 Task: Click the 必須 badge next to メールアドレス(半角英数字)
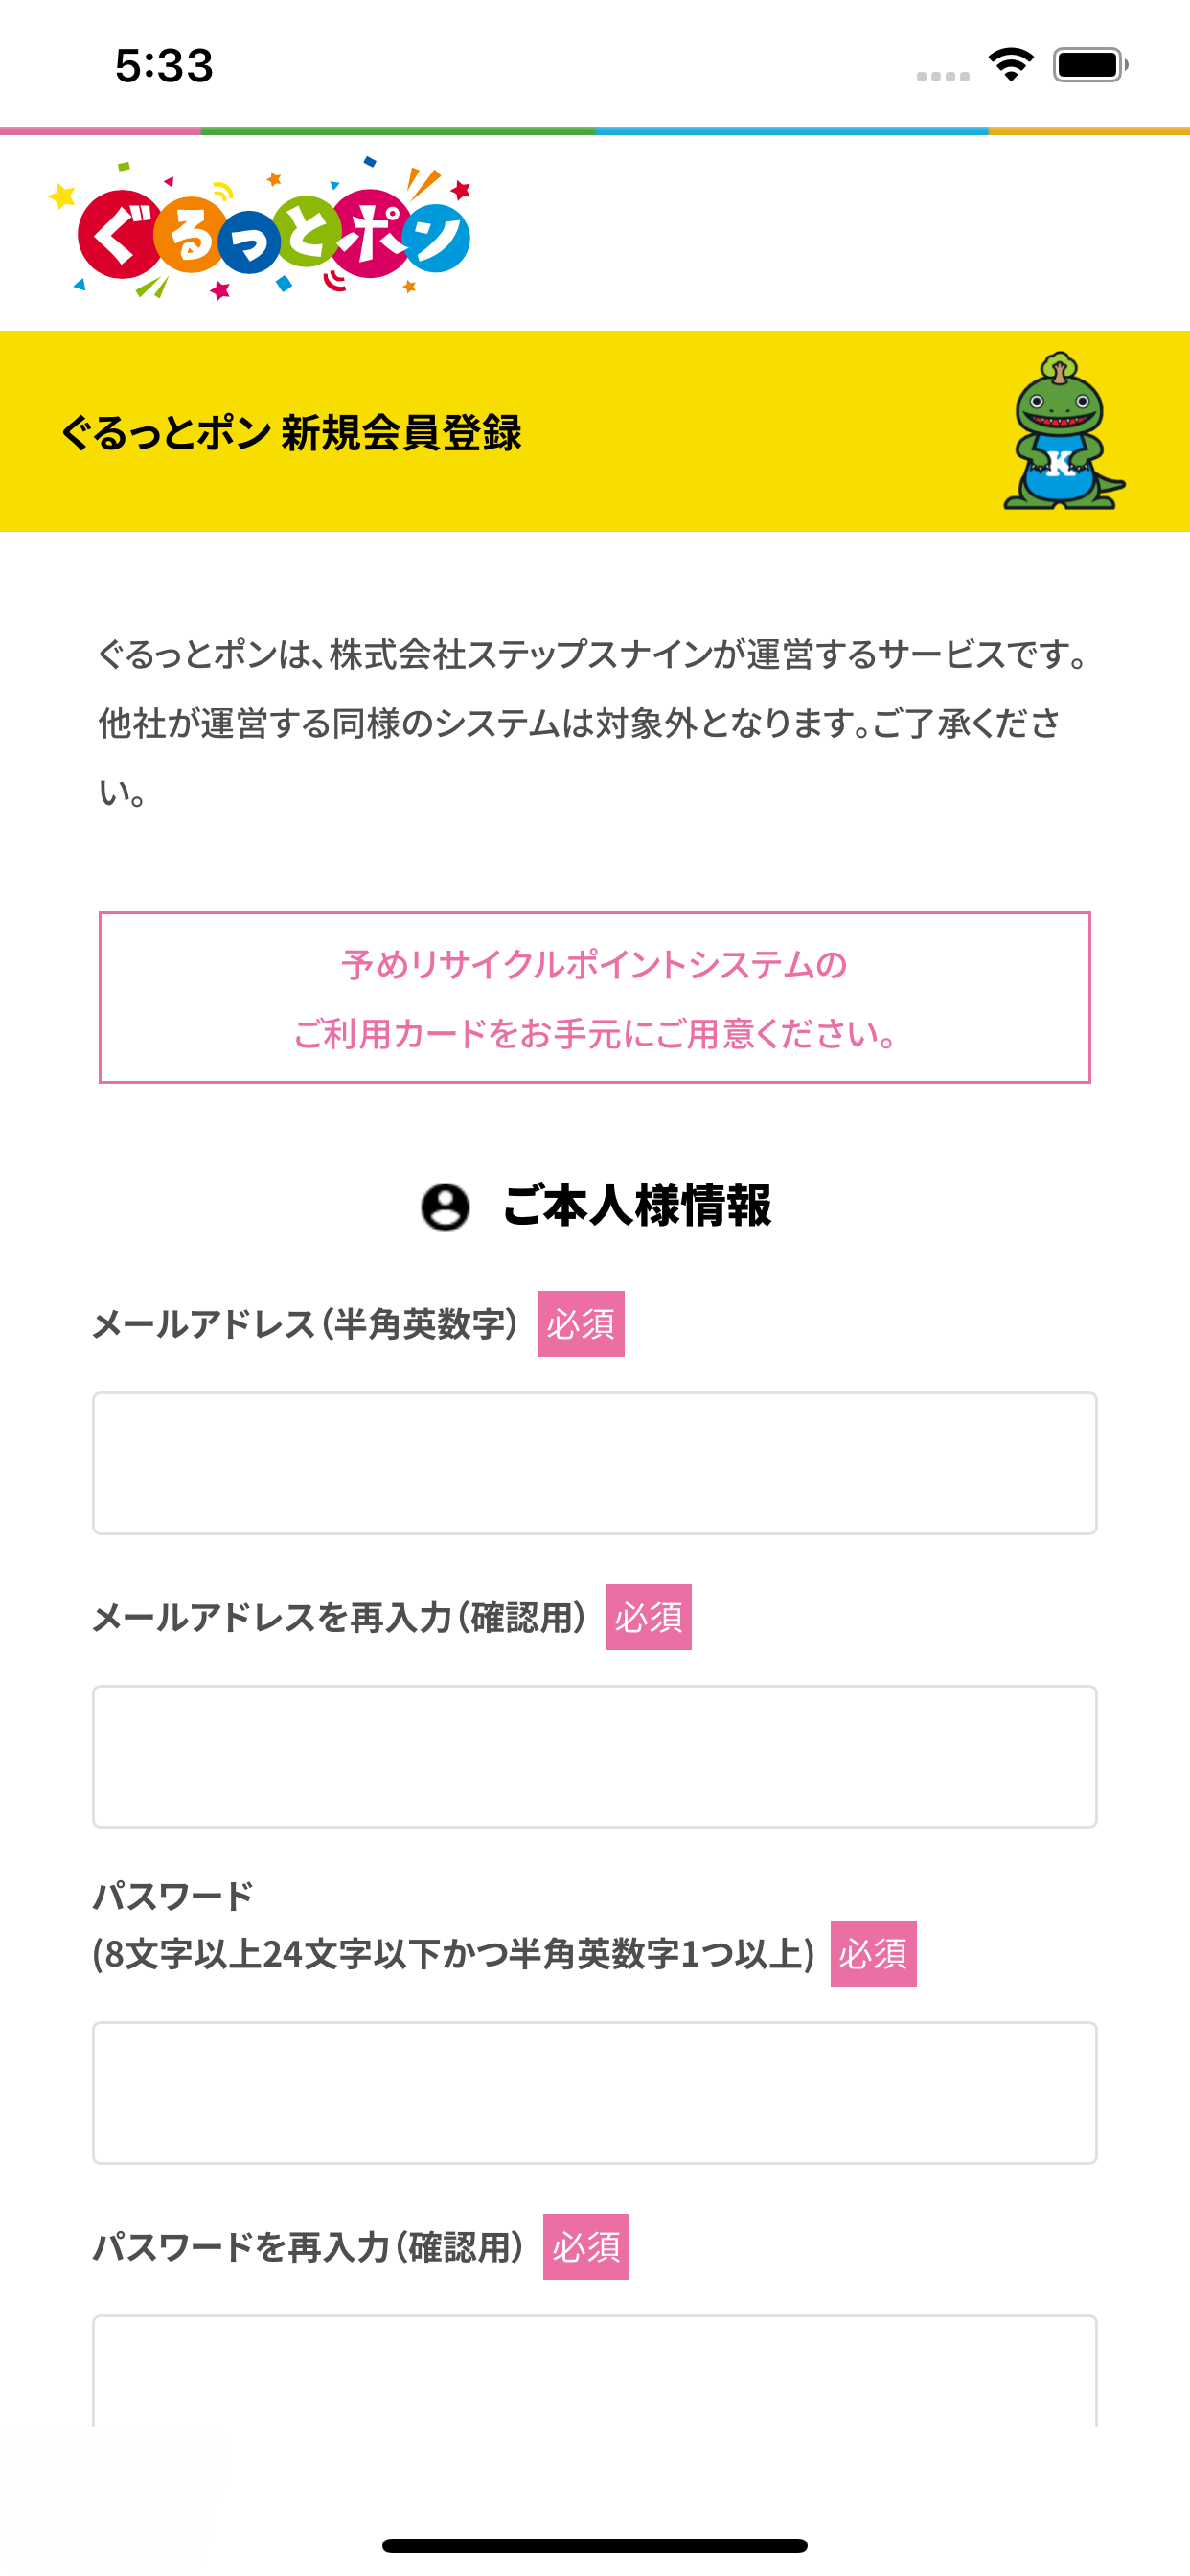[581, 1324]
